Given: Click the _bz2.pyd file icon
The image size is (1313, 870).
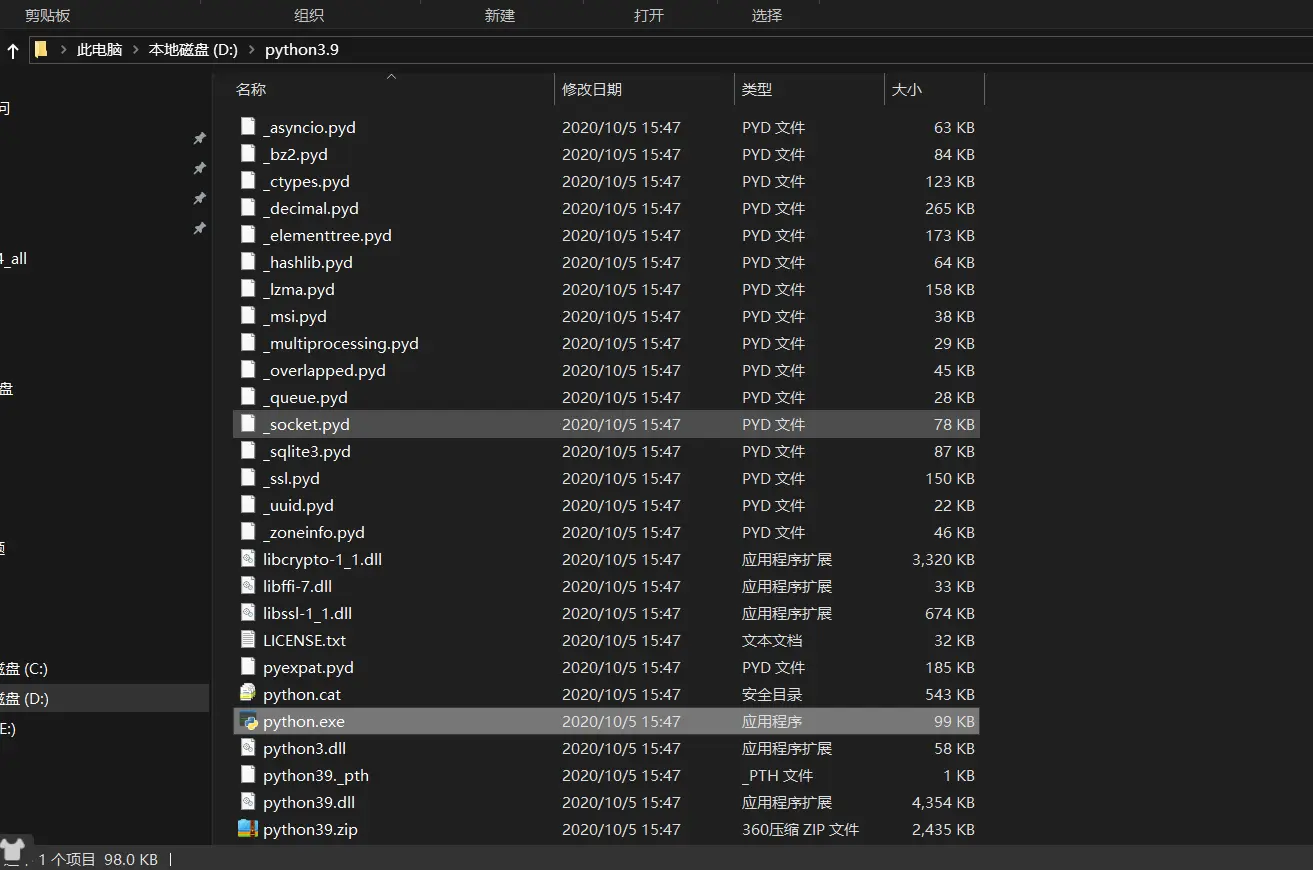Looking at the screenshot, I should tap(248, 154).
